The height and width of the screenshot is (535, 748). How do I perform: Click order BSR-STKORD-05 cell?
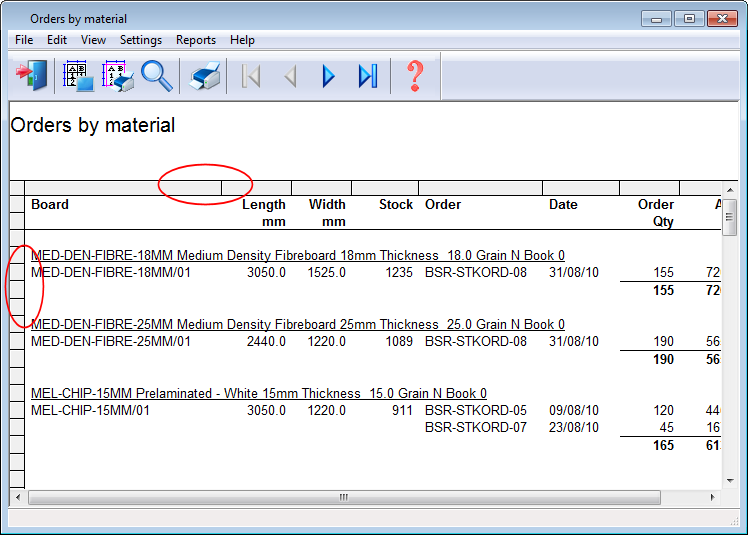click(x=476, y=410)
